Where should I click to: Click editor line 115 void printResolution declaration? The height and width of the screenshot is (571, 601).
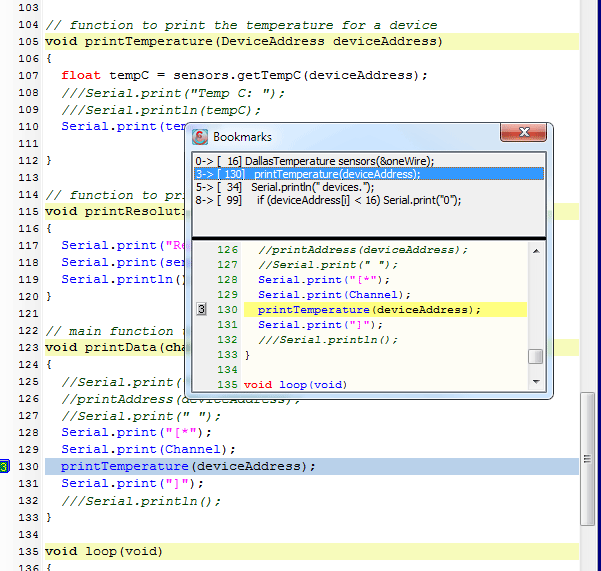[x=115, y=212]
